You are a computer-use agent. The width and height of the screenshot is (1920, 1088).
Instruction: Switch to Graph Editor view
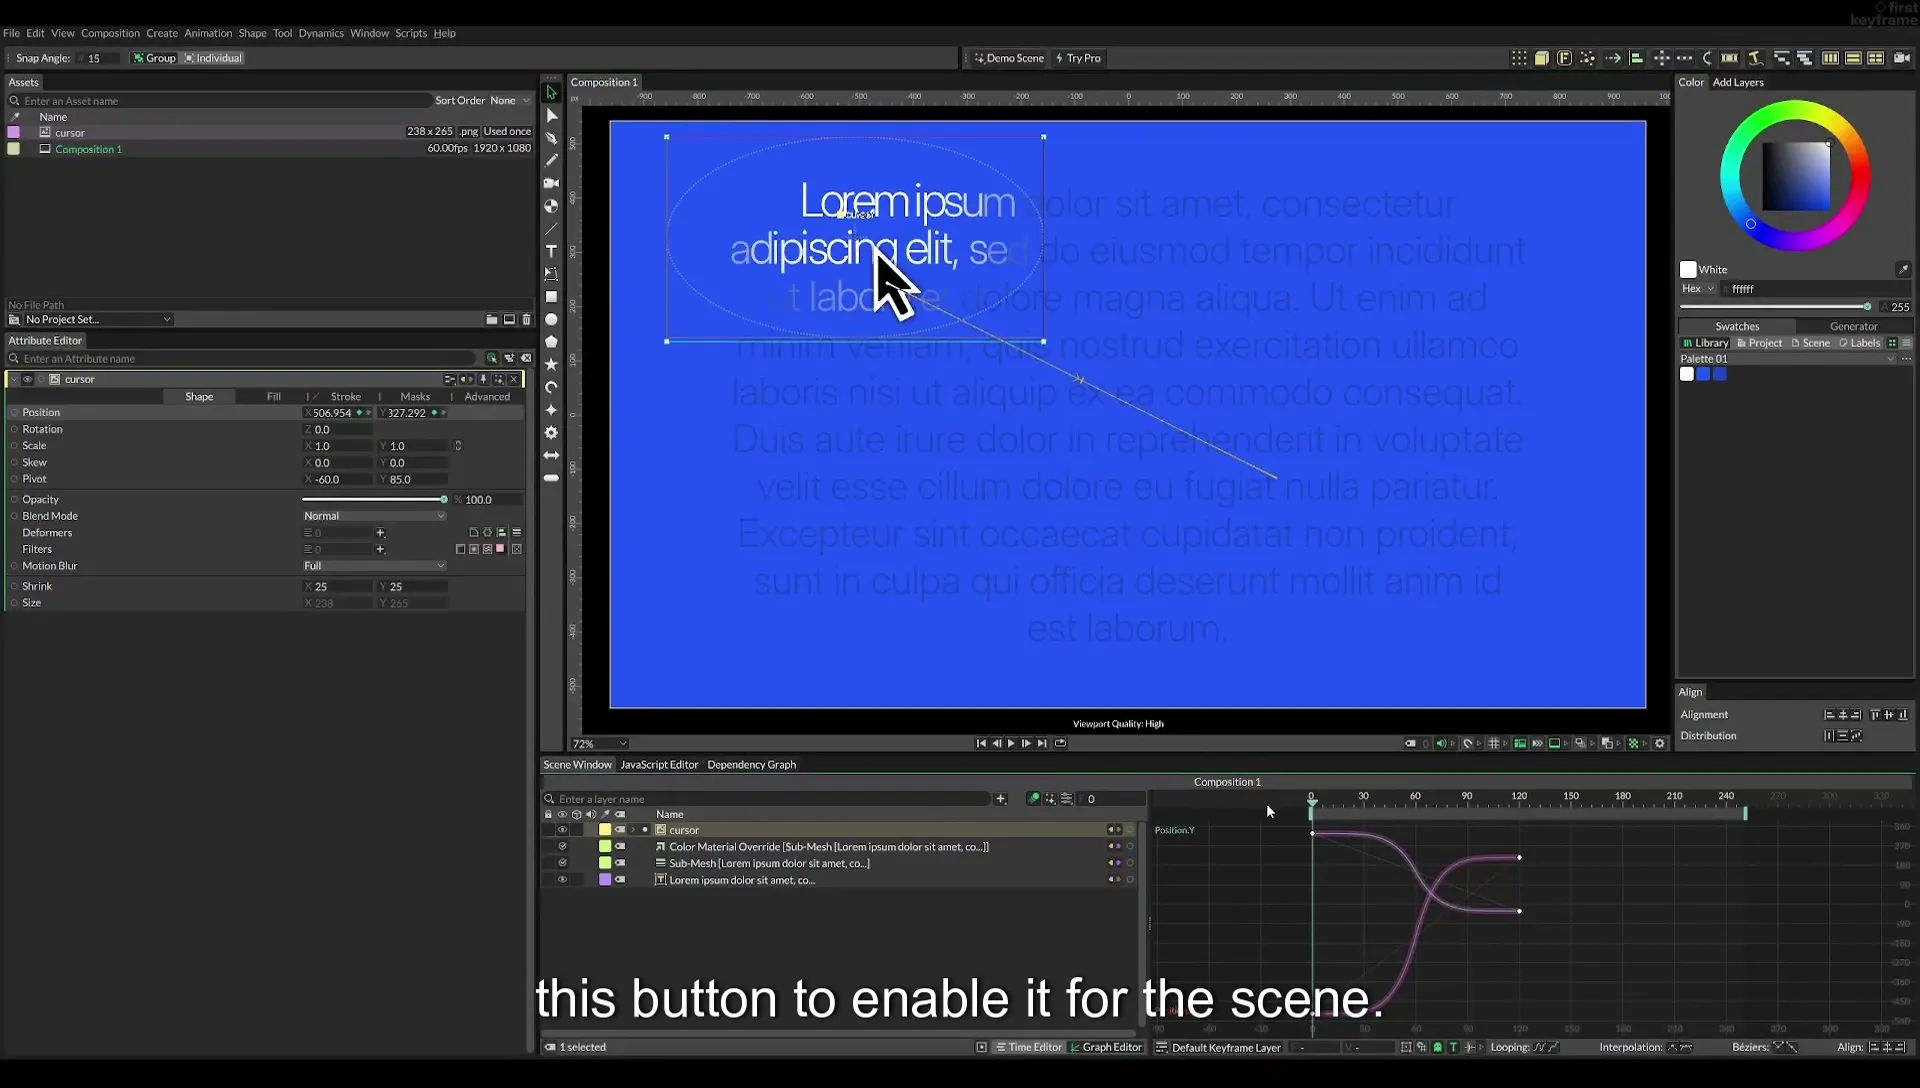coord(1106,1047)
